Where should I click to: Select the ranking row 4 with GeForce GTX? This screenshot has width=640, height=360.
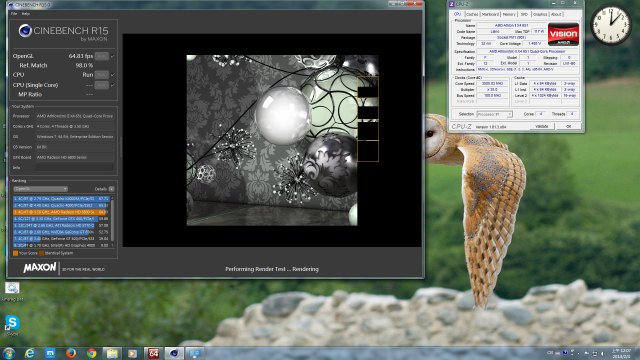61,219
